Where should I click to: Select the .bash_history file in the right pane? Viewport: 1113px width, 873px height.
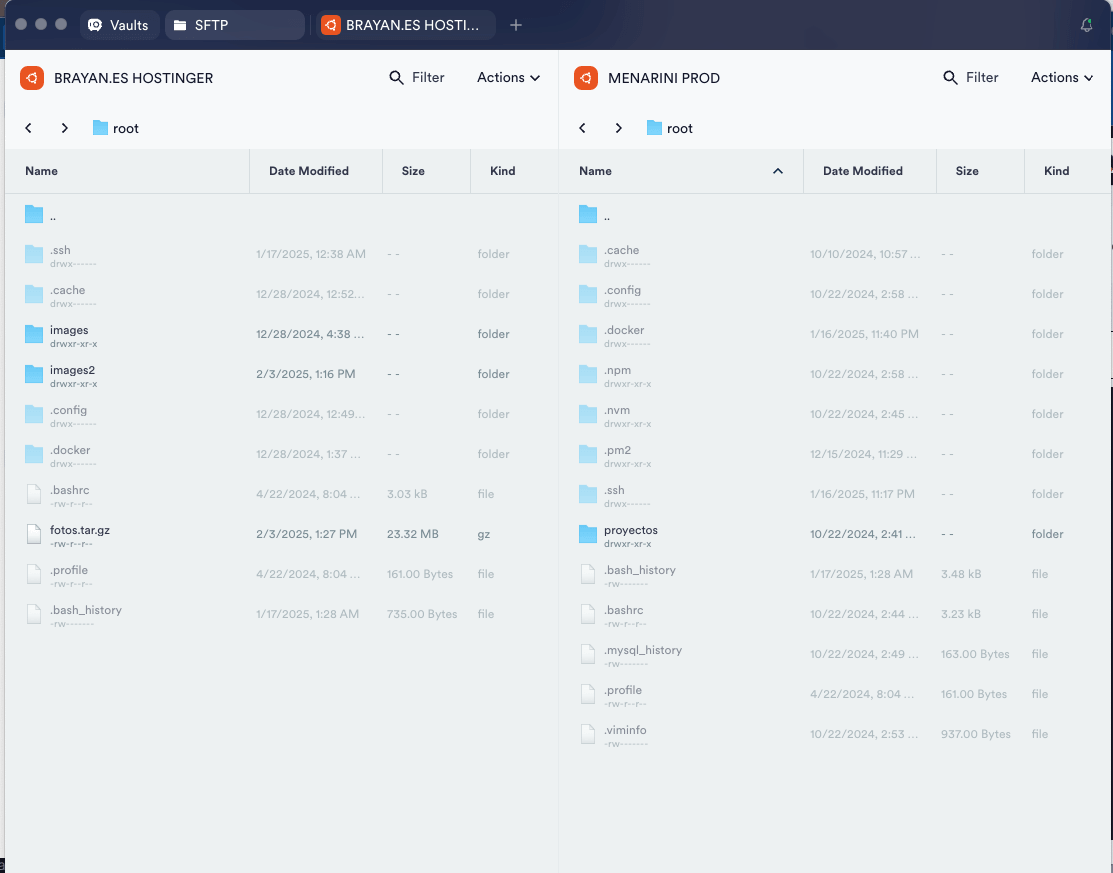(835, 573)
